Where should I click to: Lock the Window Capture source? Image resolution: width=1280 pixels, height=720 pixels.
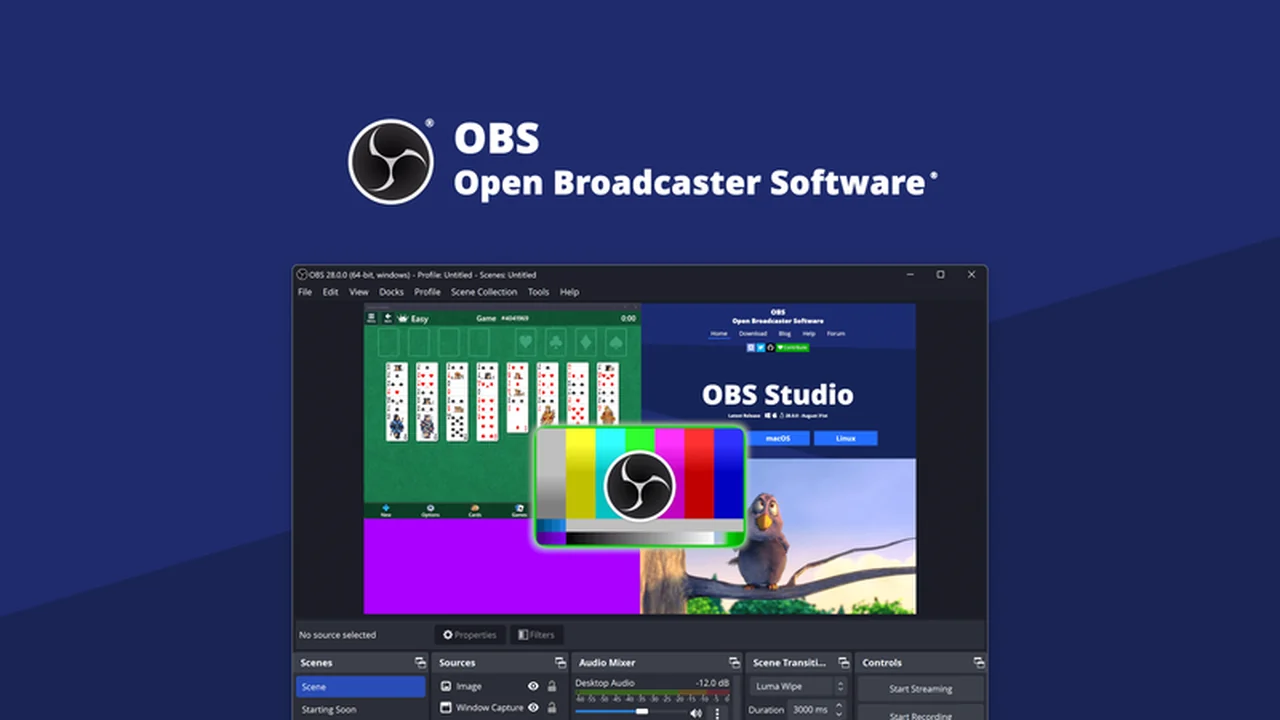[x=551, y=708]
